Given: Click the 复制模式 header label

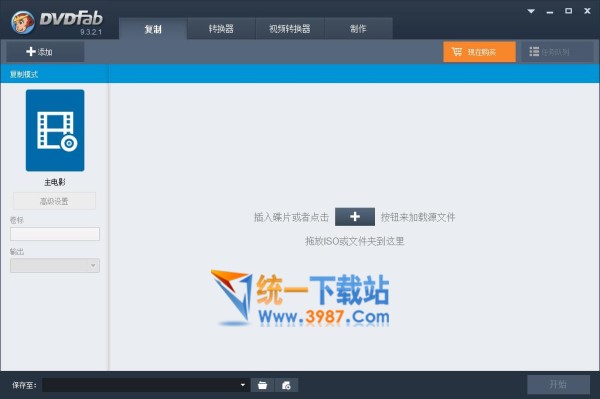Looking at the screenshot, I should tap(24, 74).
